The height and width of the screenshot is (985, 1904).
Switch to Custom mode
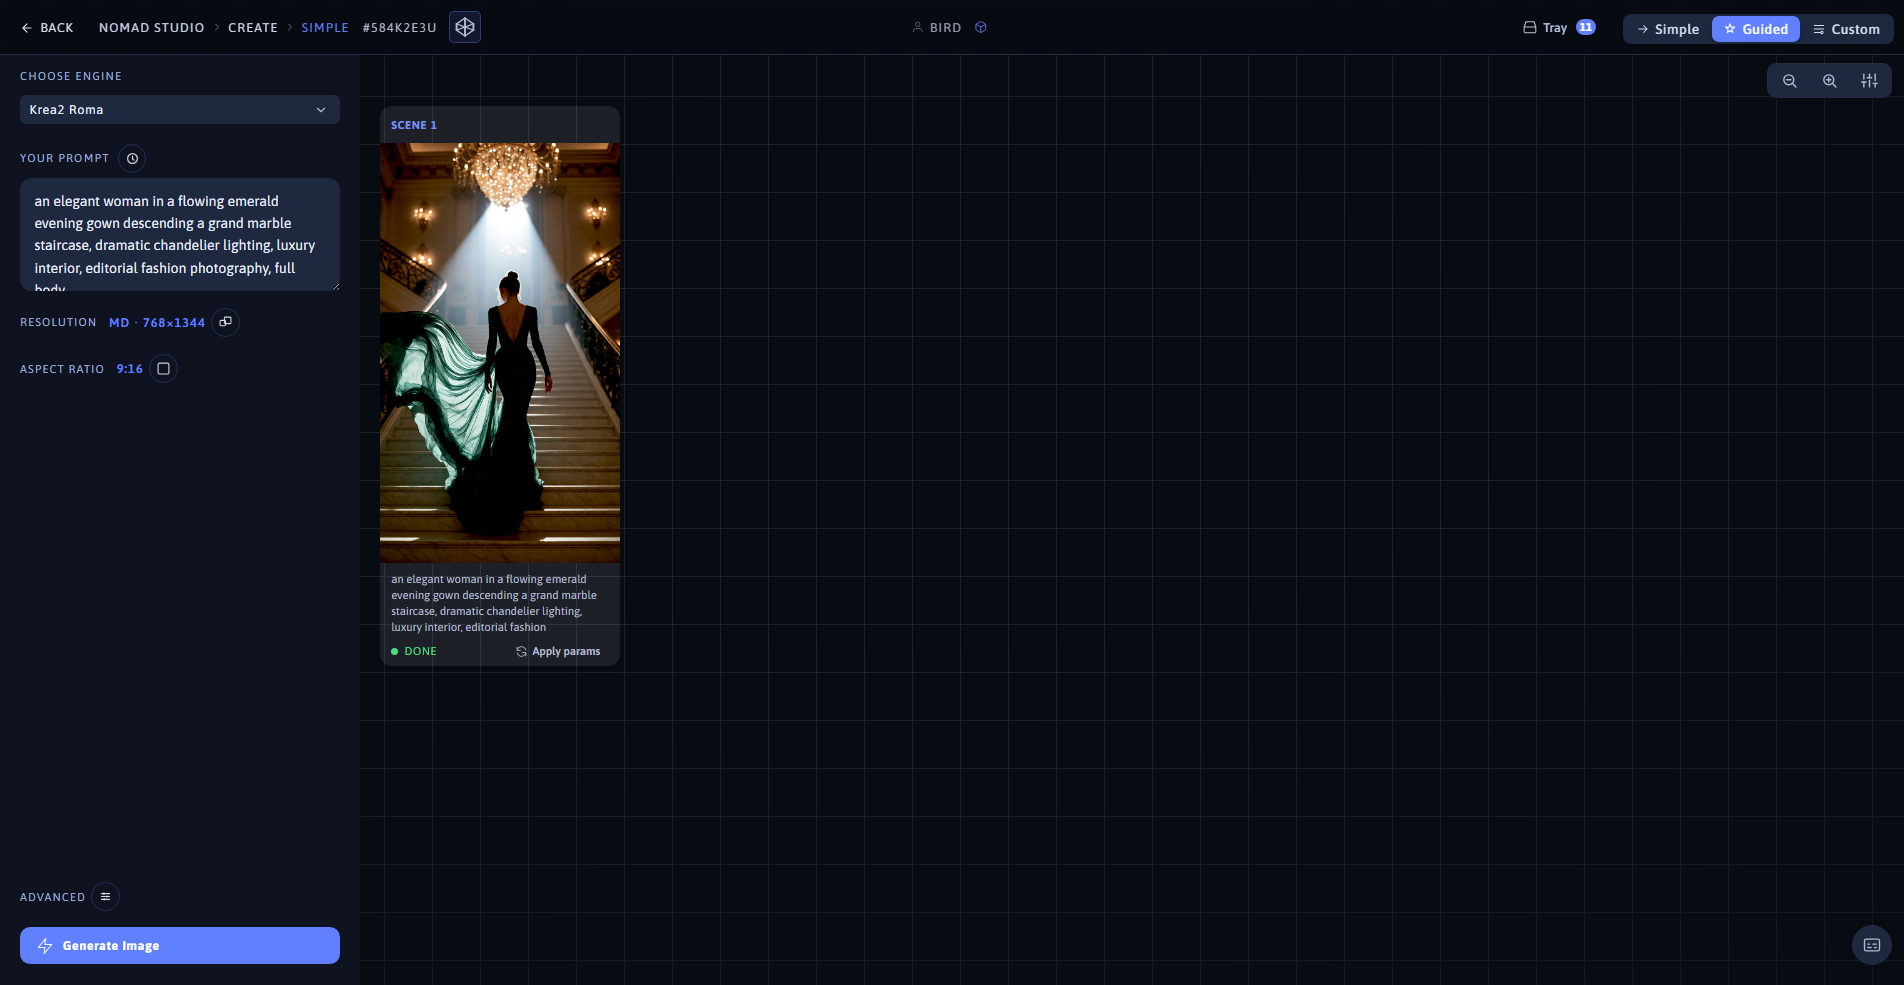click(1846, 29)
